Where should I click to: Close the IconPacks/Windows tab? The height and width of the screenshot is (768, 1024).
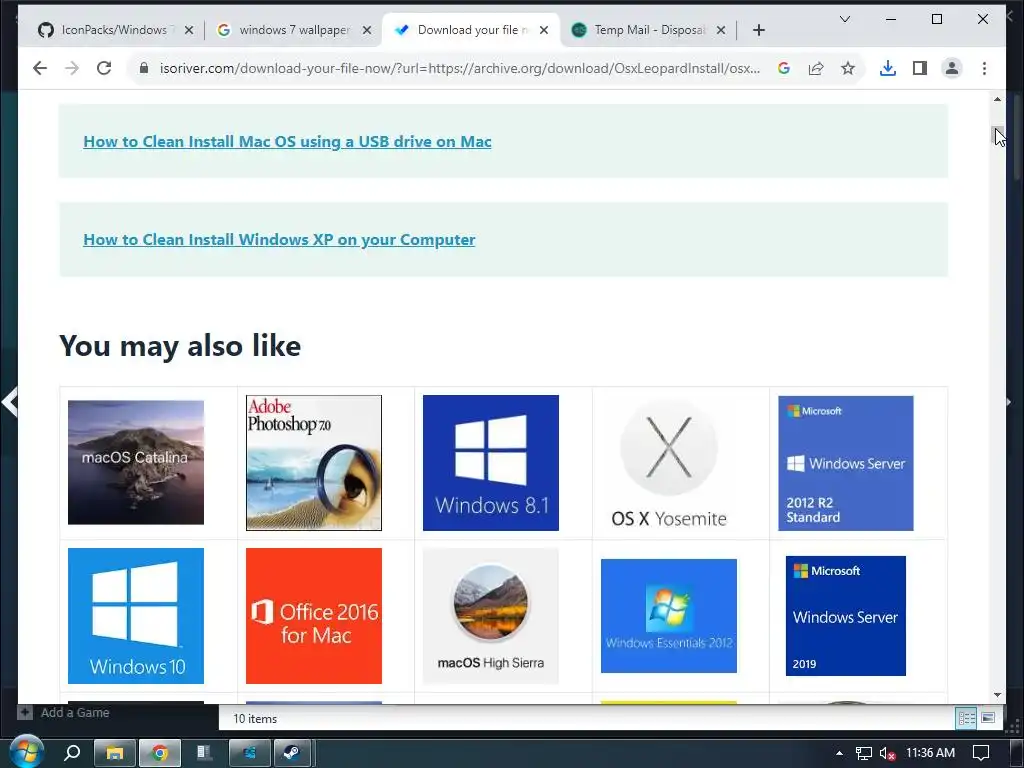189,30
